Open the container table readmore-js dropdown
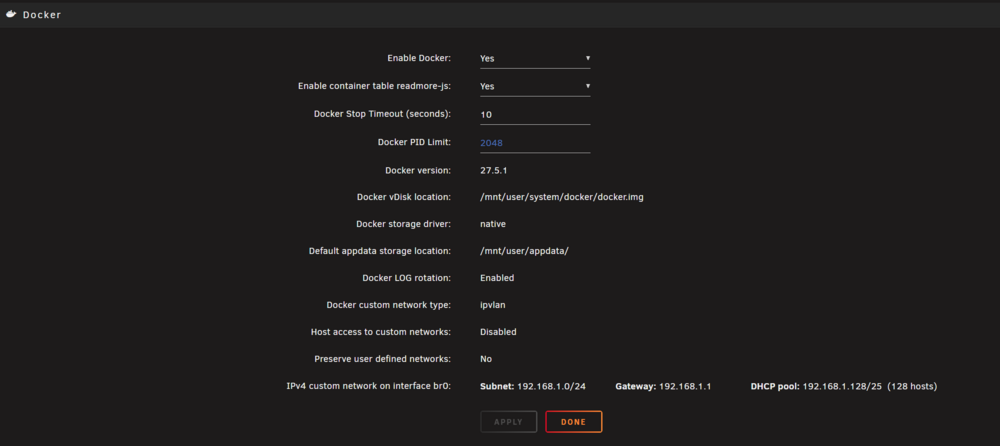 pos(535,86)
